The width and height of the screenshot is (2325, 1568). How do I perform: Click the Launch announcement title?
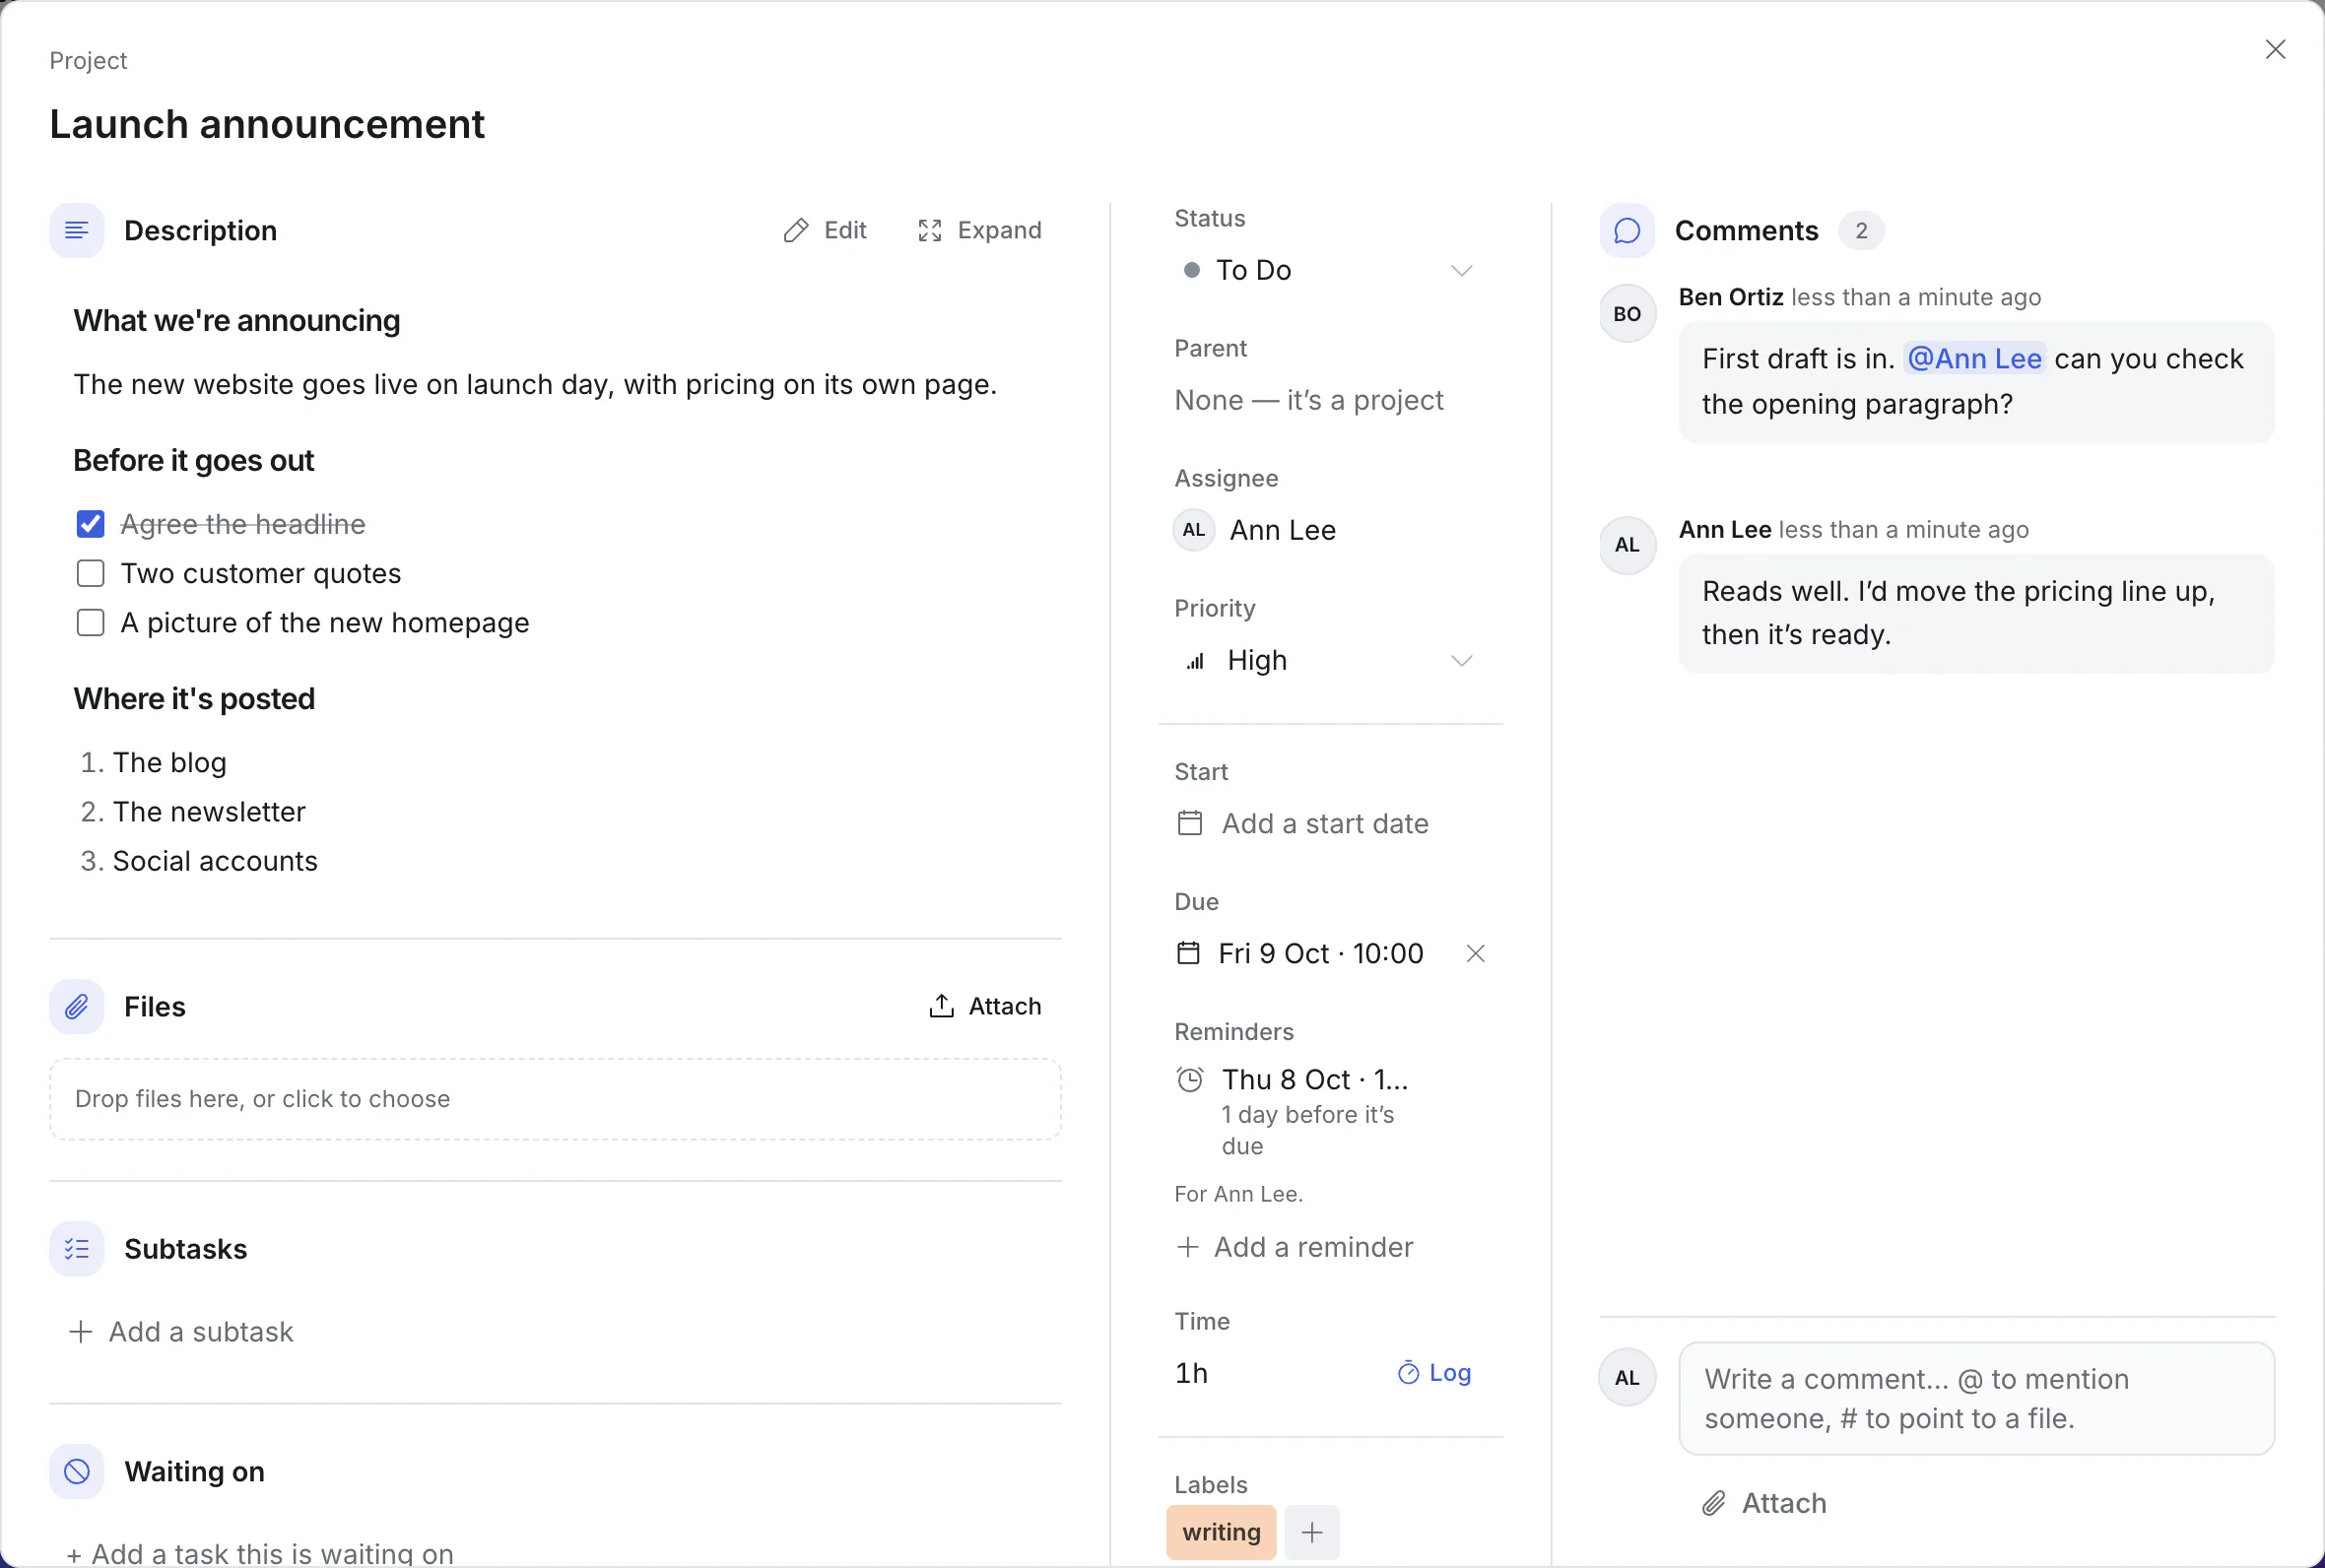pos(267,125)
